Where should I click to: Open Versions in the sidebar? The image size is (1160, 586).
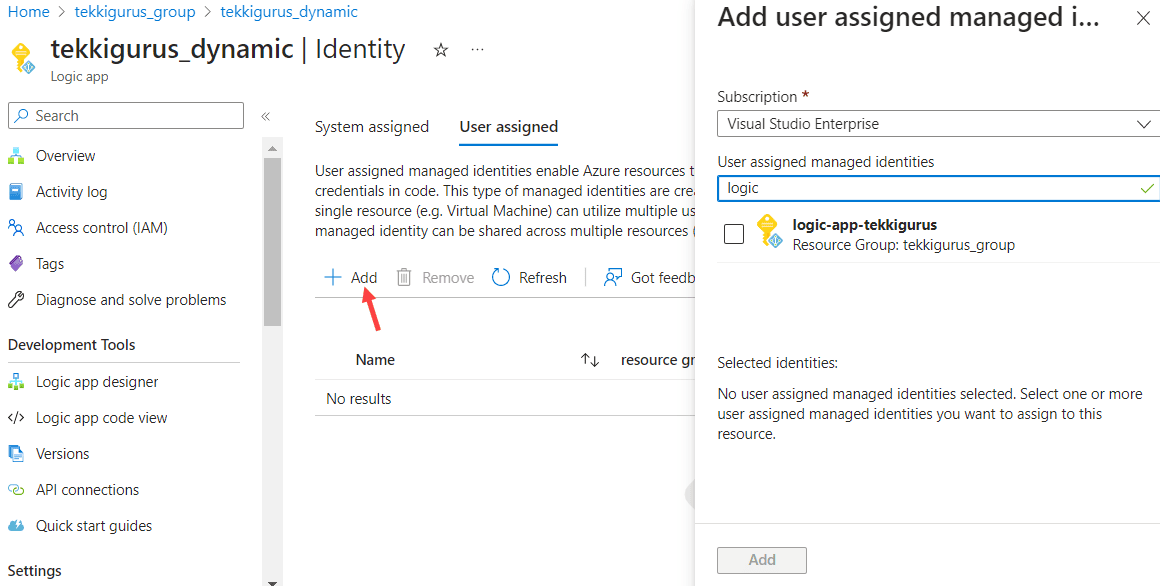click(x=62, y=454)
